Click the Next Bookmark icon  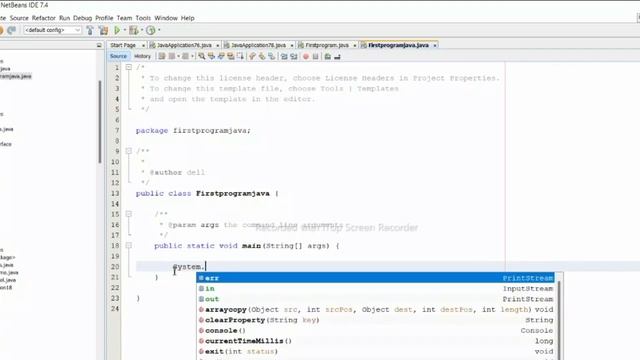pos(262,56)
